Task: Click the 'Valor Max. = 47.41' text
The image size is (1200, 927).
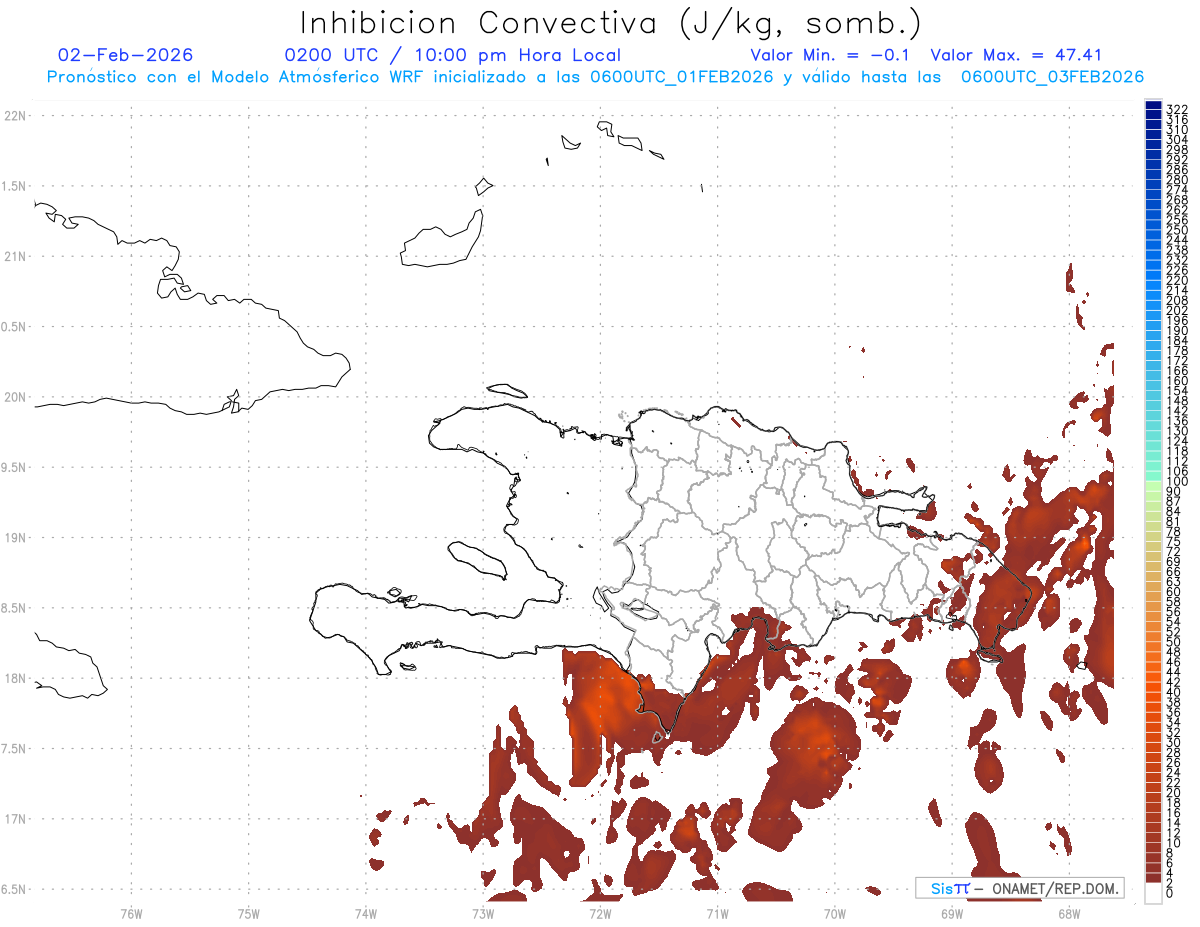Action: pyautogui.click(x=1016, y=55)
